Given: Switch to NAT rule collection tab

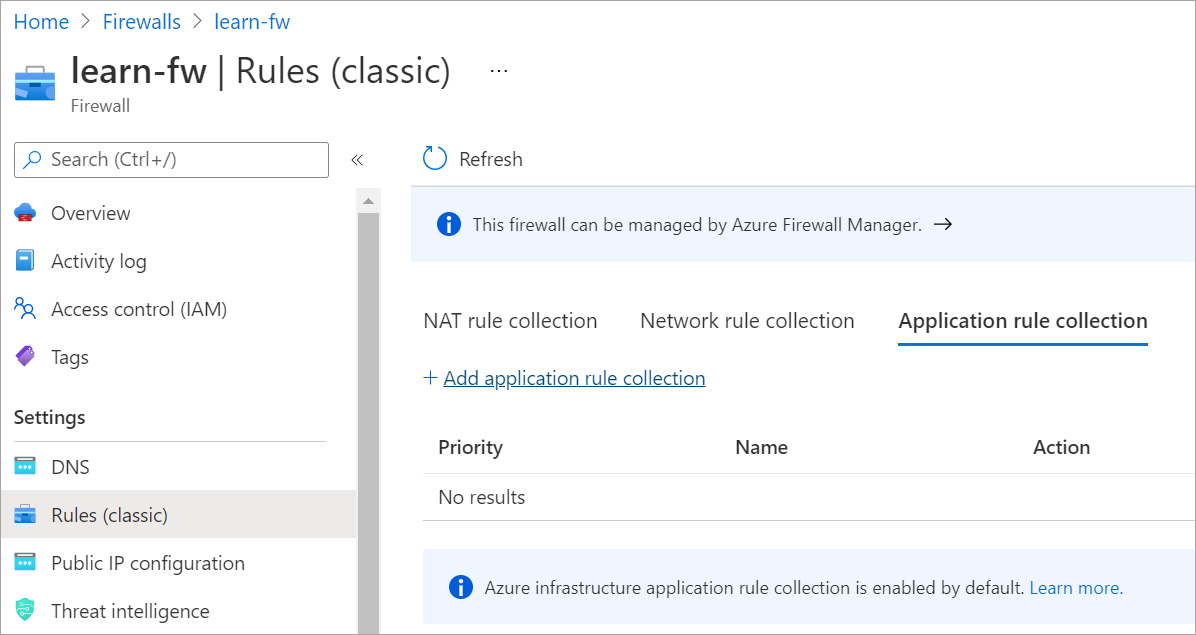Looking at the screenshot, I should [510, 321].
